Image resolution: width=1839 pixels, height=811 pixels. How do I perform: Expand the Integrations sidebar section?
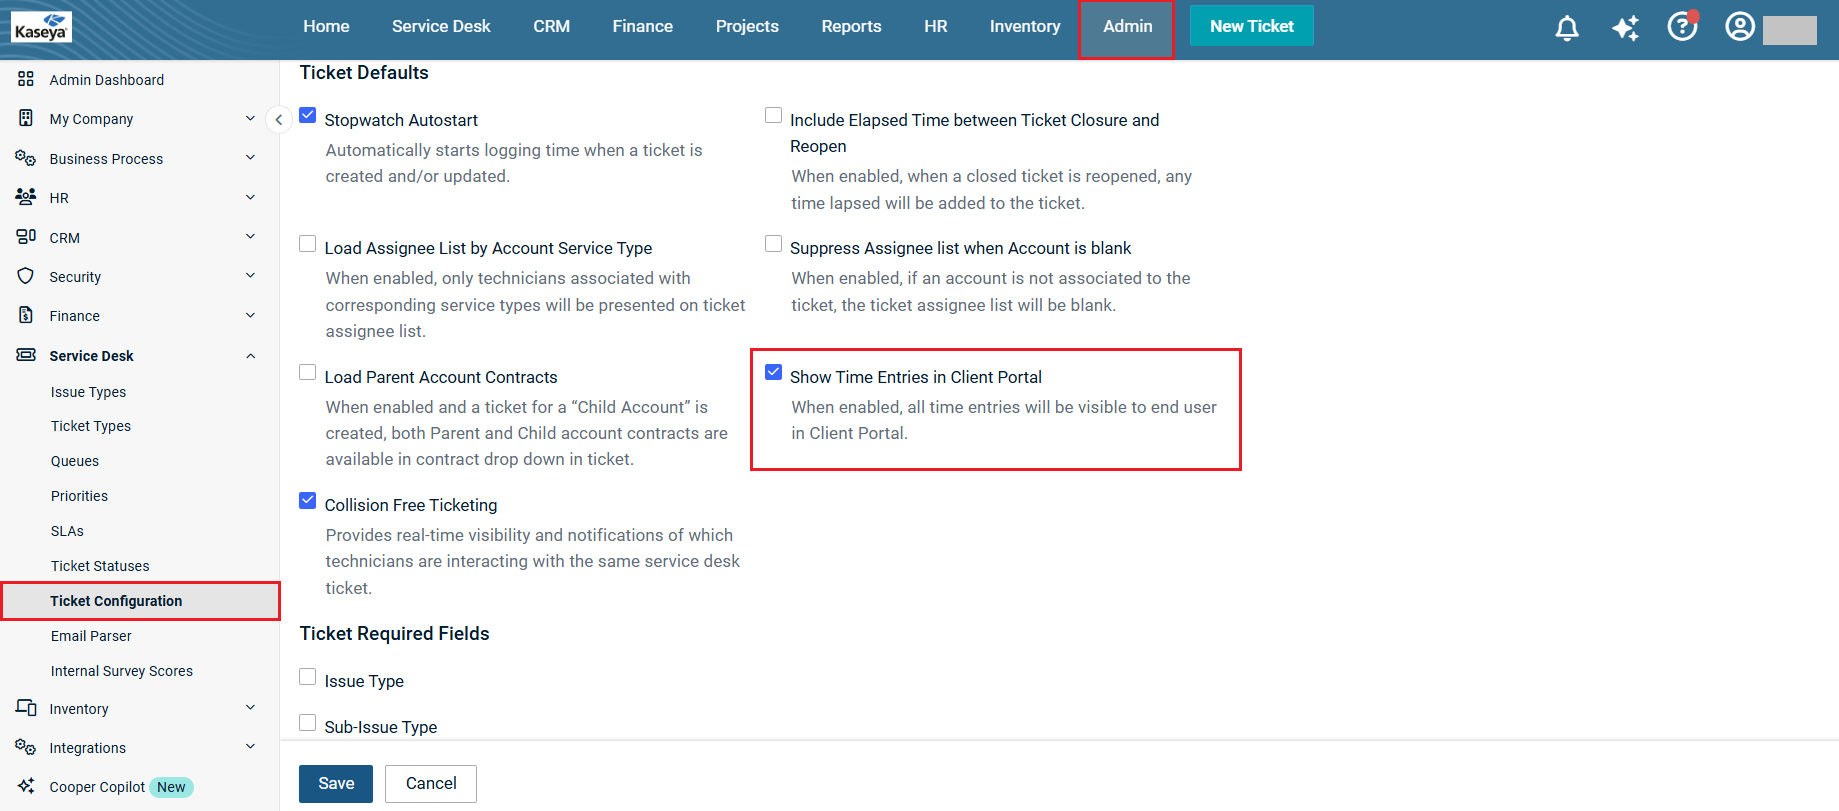tap(250, 747)
